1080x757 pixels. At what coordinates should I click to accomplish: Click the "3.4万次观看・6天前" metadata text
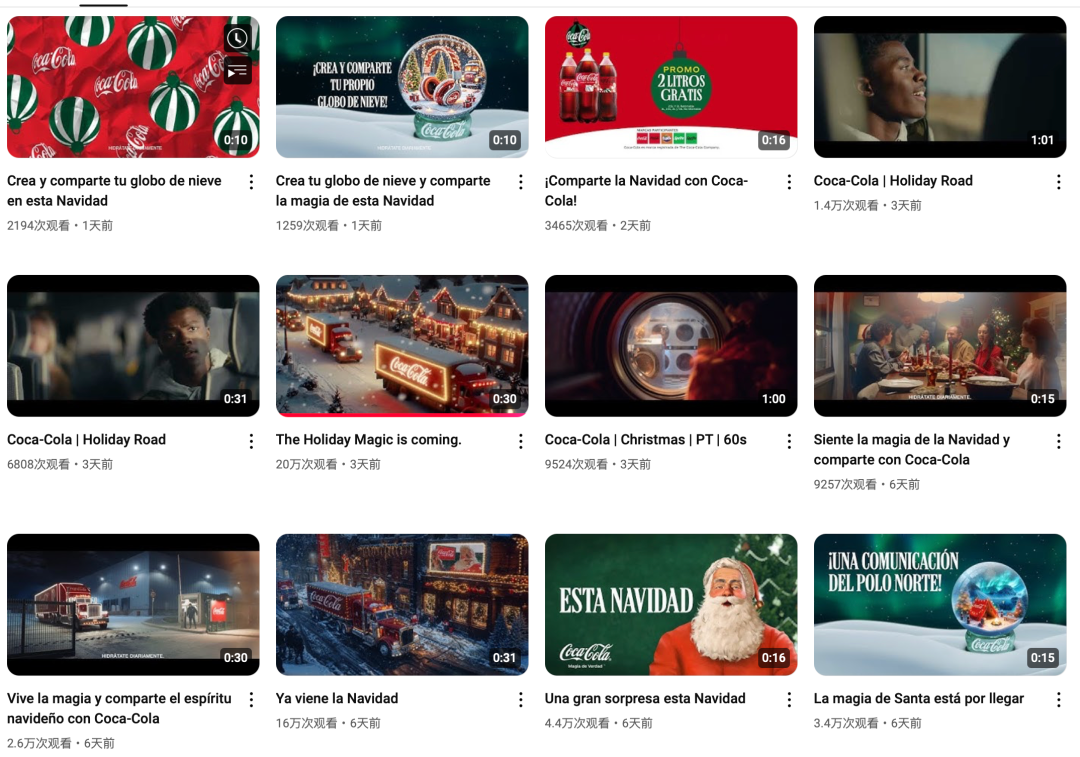point(868,723)
